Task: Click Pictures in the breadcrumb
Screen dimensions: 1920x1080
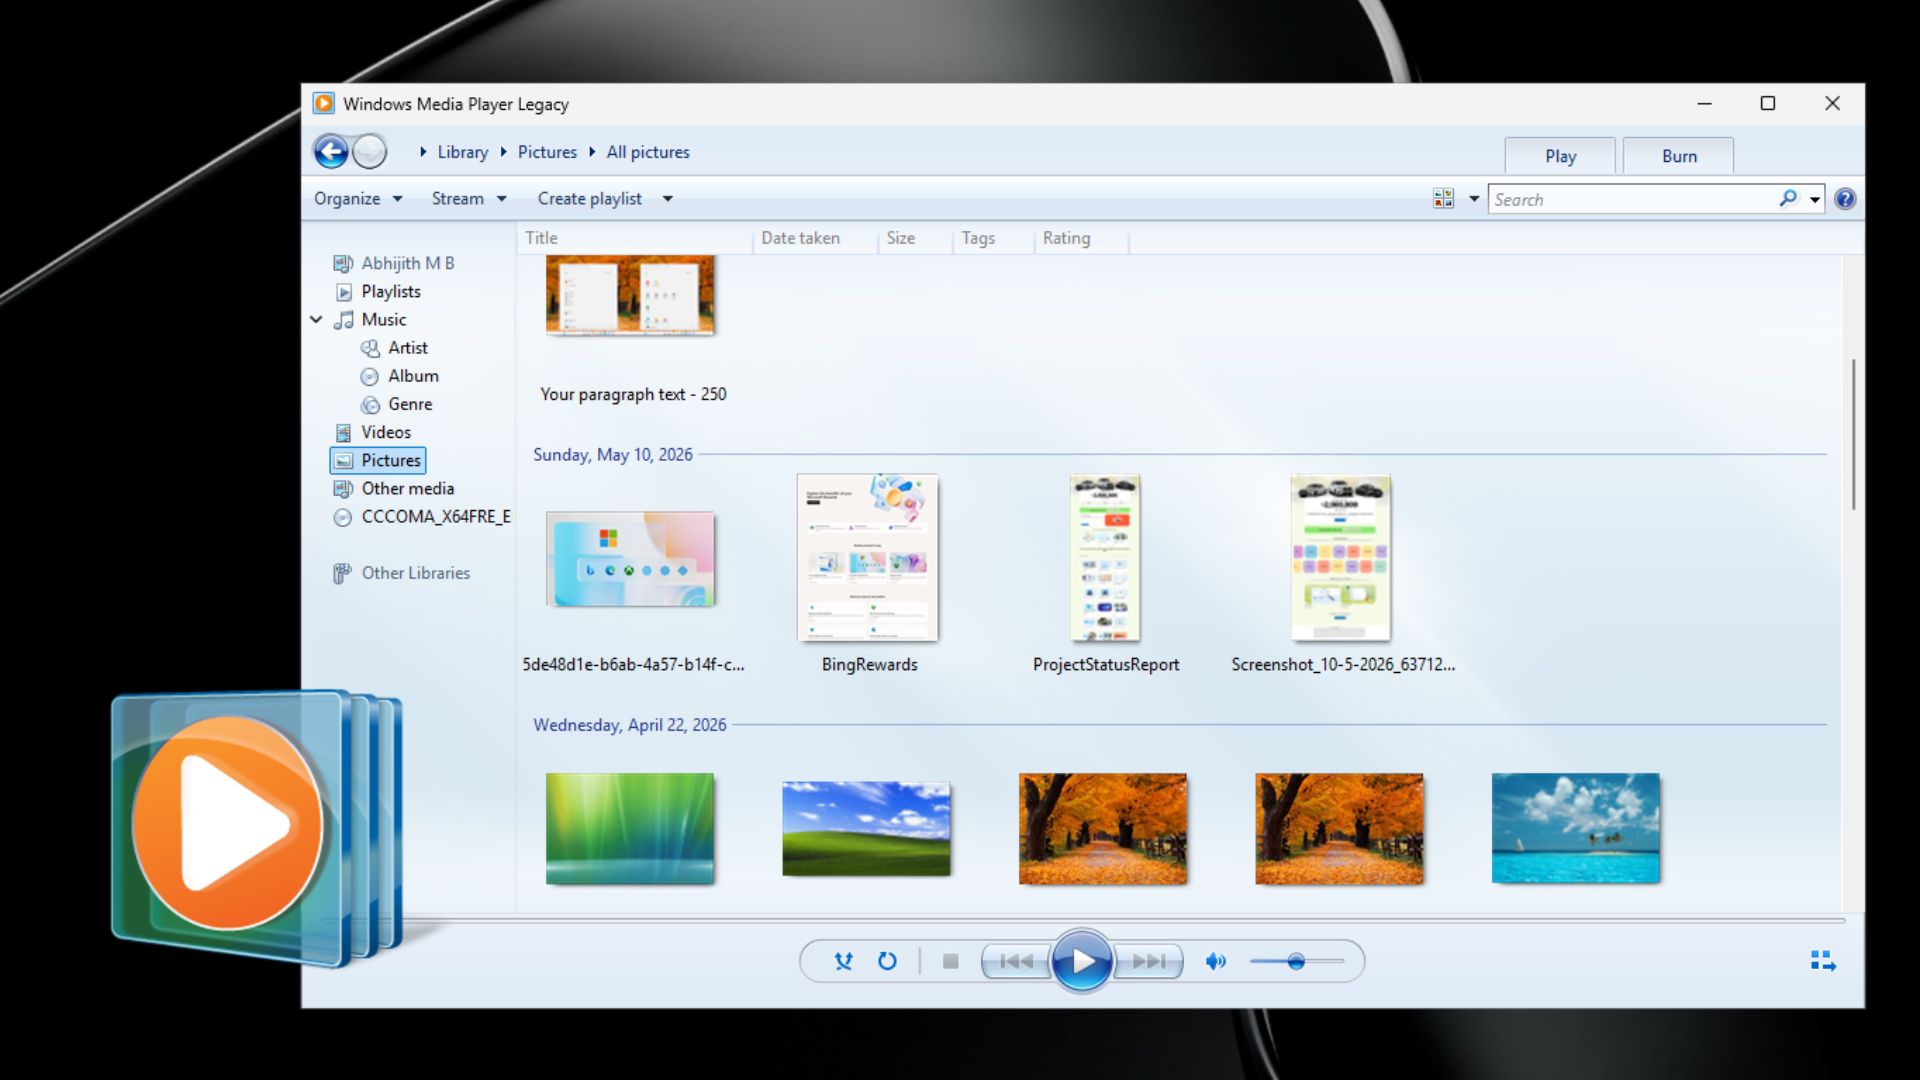Action: pyautogui.click(x=547, y=152)
